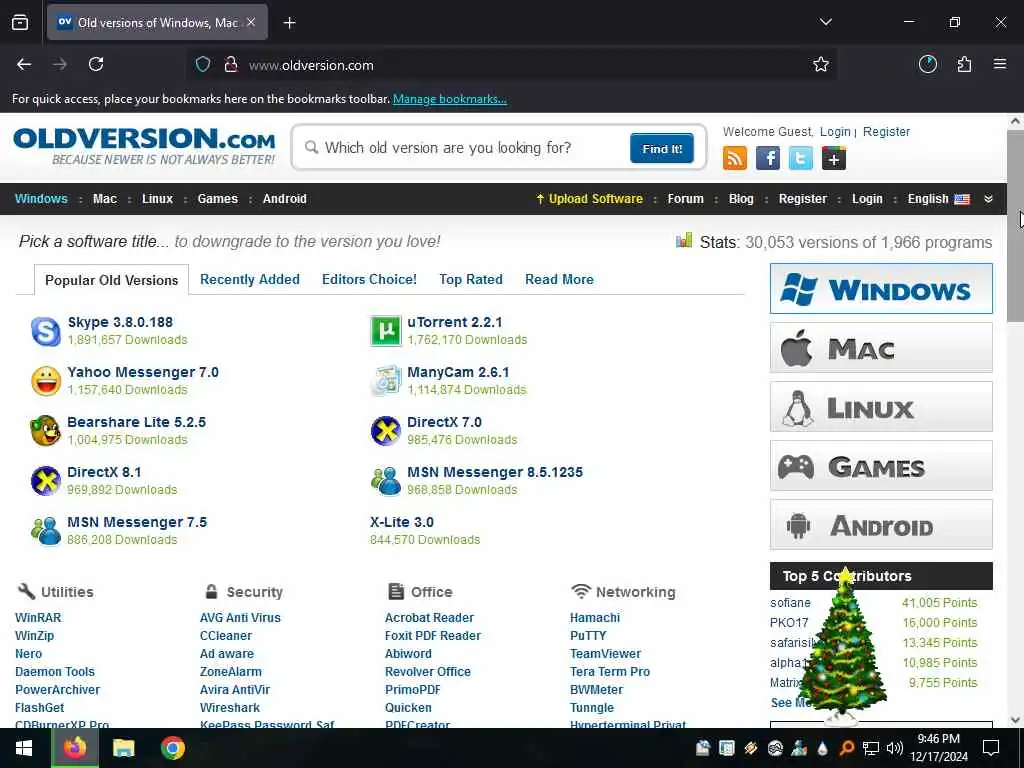
Task: Click the uTorrent app icon
Action: coord(385,331)
